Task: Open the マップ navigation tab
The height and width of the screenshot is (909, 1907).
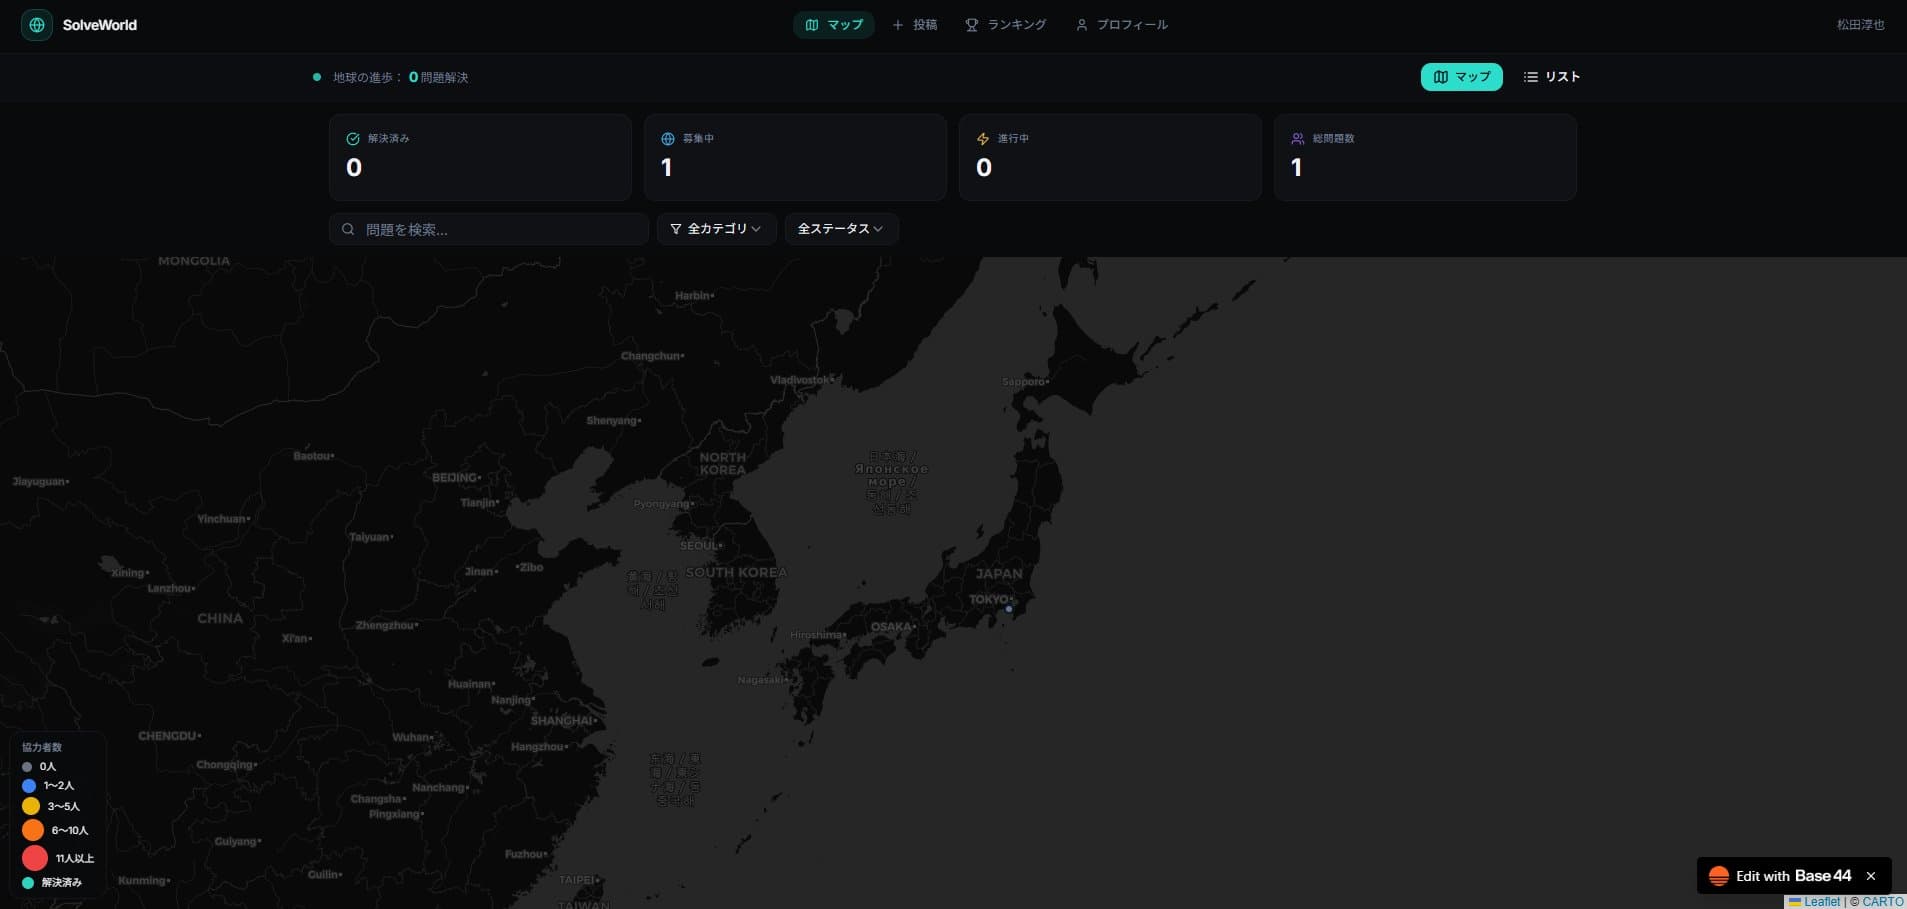Action: [x=834, y=25]
